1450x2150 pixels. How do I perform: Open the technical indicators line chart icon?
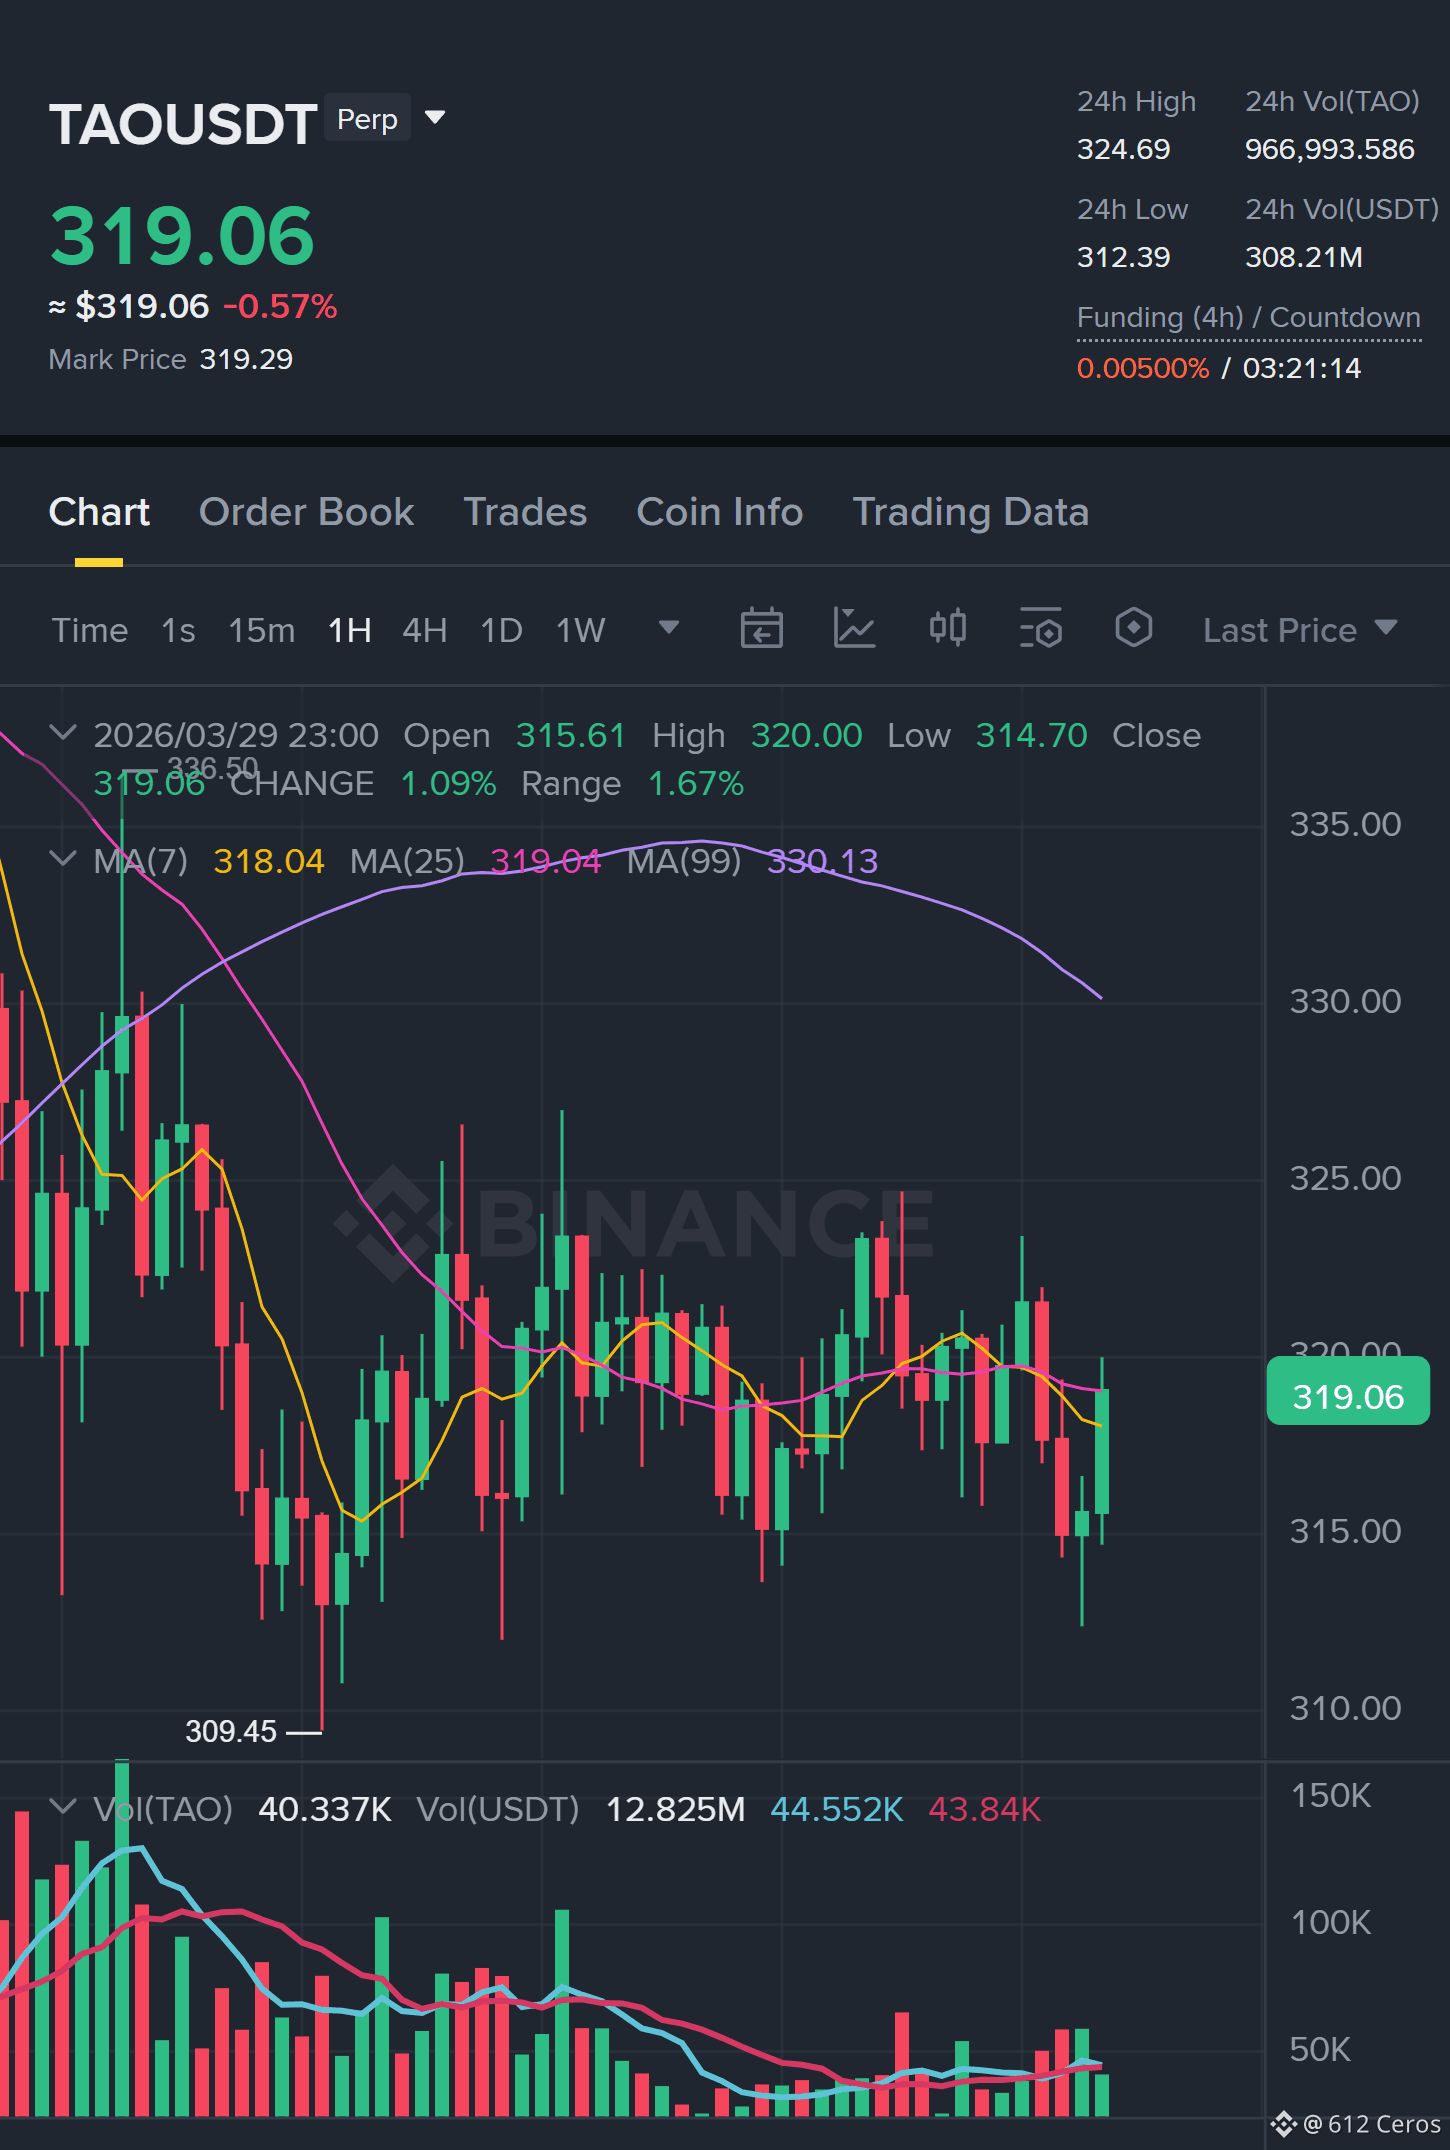coord(854,629)
